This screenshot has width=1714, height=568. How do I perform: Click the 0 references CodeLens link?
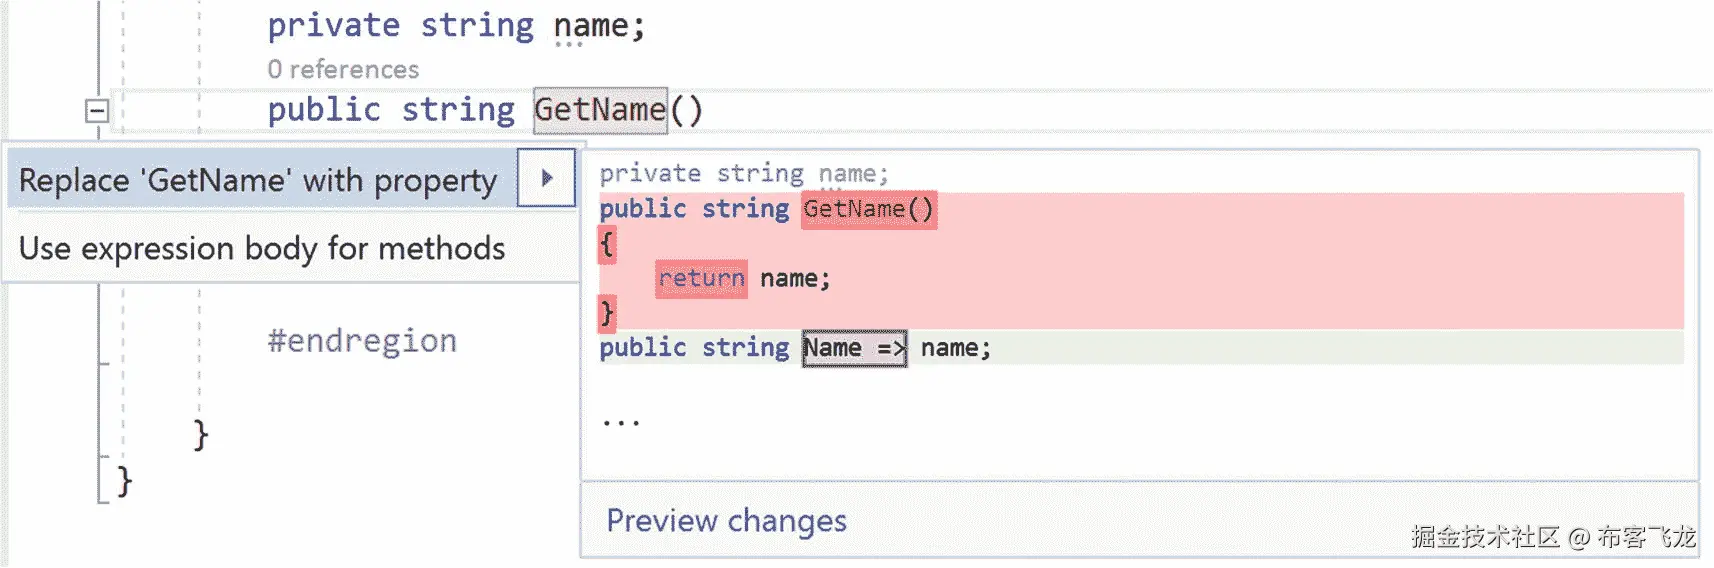pyautogui.click(x=343, y=69)
